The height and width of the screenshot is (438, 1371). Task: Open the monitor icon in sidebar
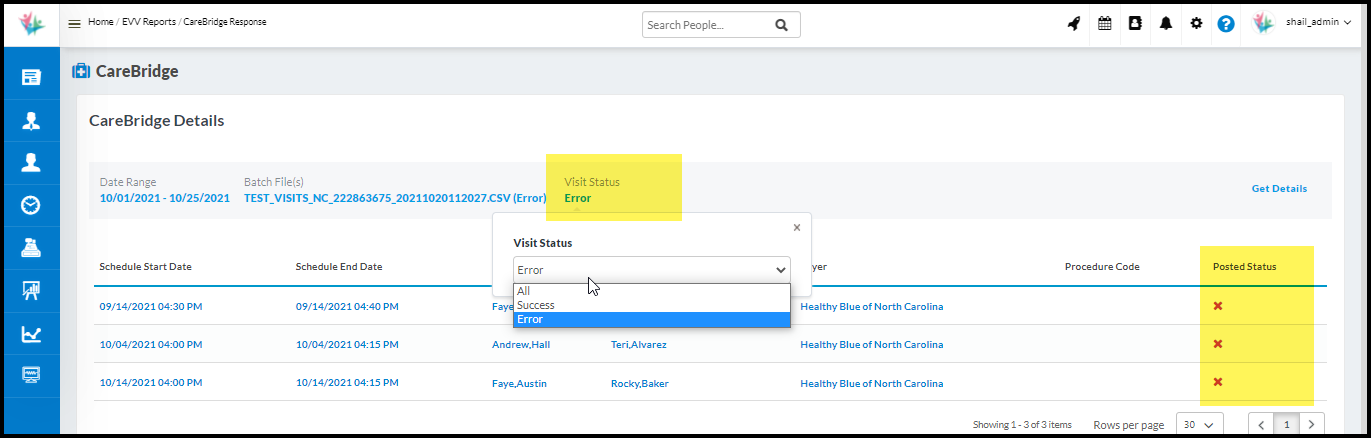(31, 375)
